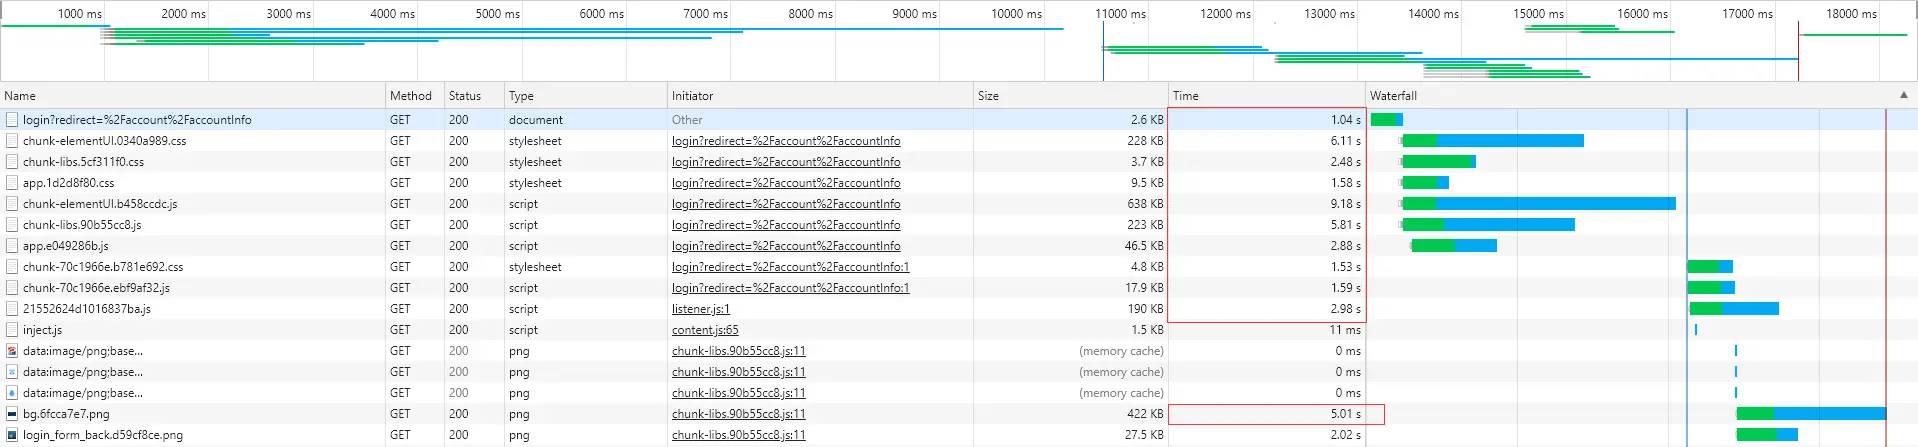Sort requests by Name column header
Image resolution: width=1918 pixels, height=447 pixels.
pyautogui.click(x=193, y=96)
